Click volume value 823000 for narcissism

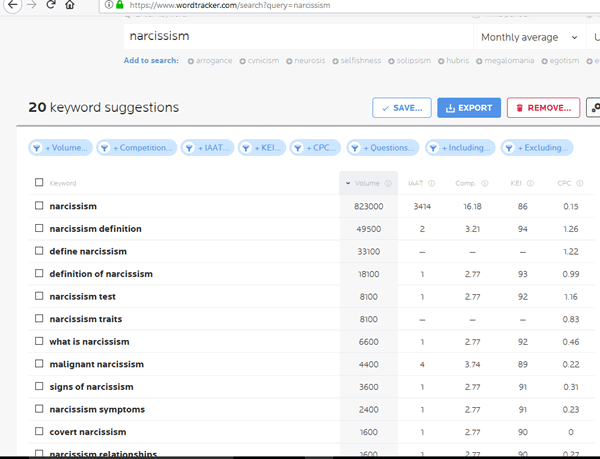[368, 207]
